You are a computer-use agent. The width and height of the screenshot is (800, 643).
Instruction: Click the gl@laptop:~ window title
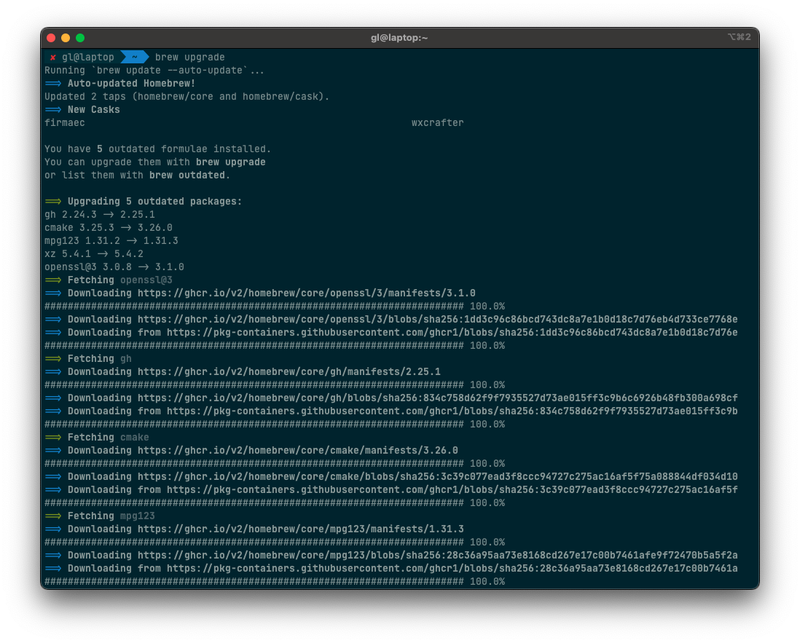[399, 37]
